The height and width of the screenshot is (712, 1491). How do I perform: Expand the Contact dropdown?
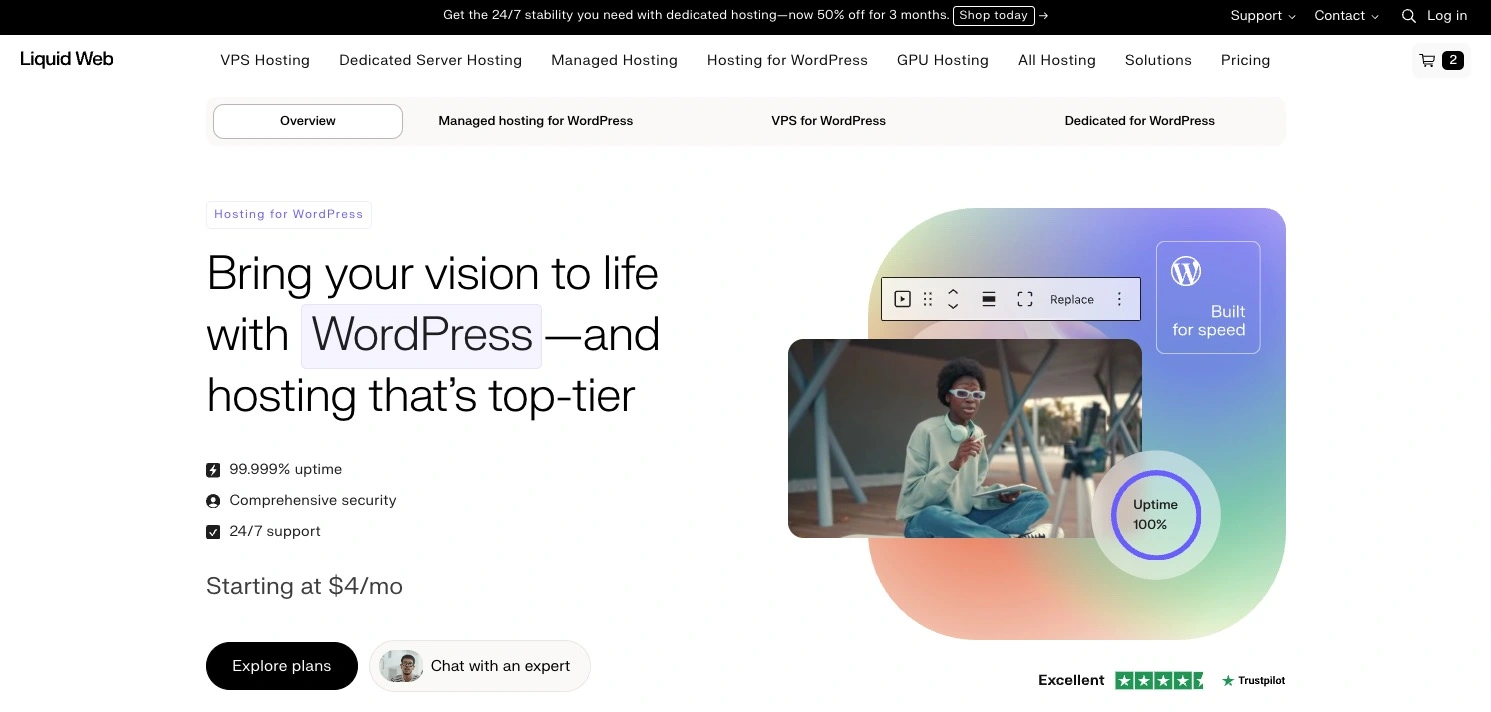pyautogui.click(x=1346, y=16)
